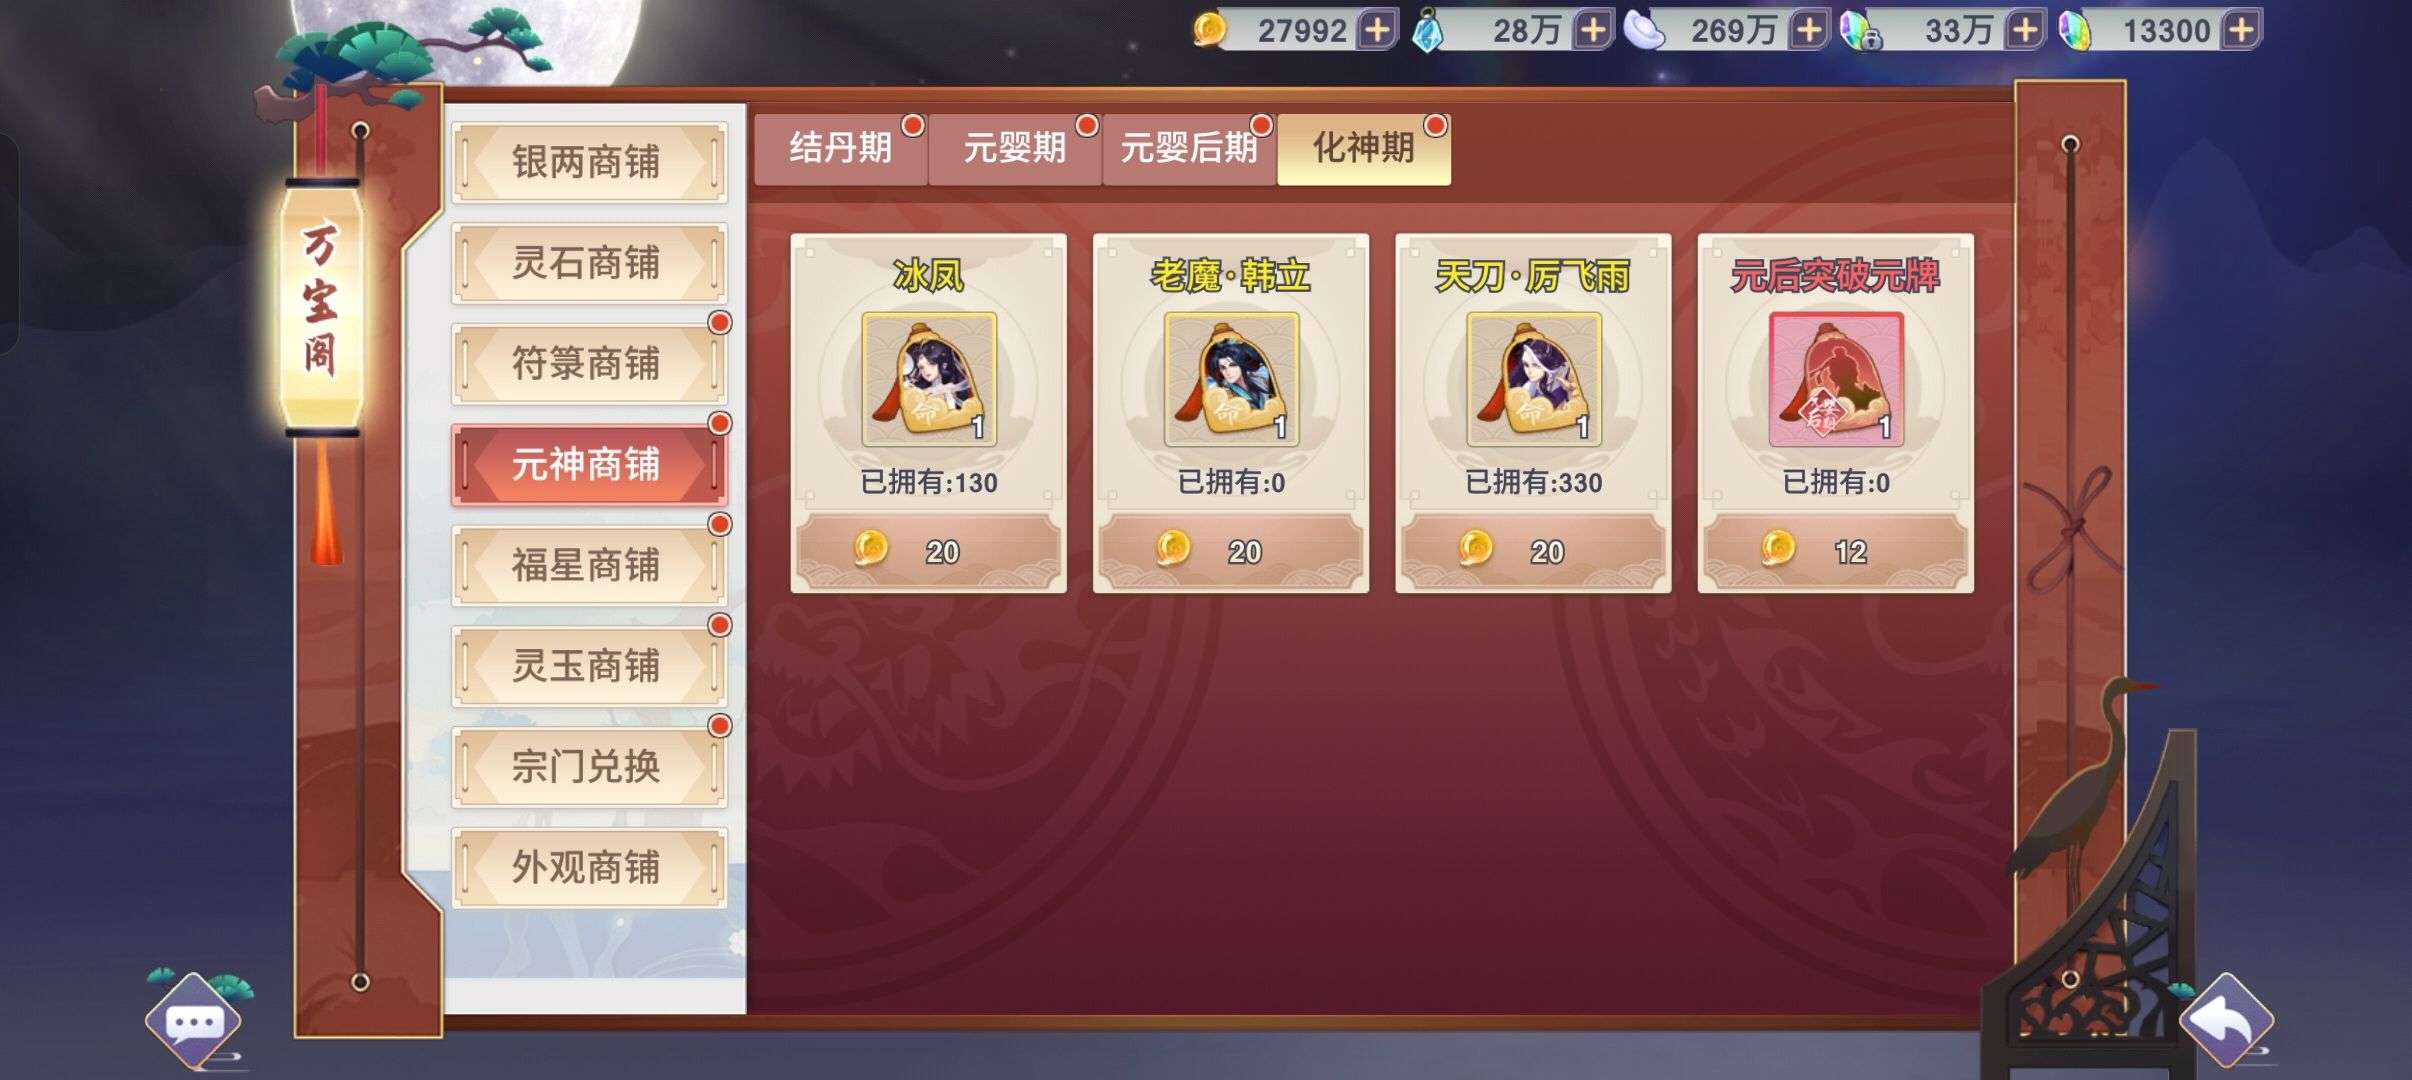This screenshot has width=2412, height=1080.
Task: Switch to the 元婴期 tab
Action: pos(1014,149)
